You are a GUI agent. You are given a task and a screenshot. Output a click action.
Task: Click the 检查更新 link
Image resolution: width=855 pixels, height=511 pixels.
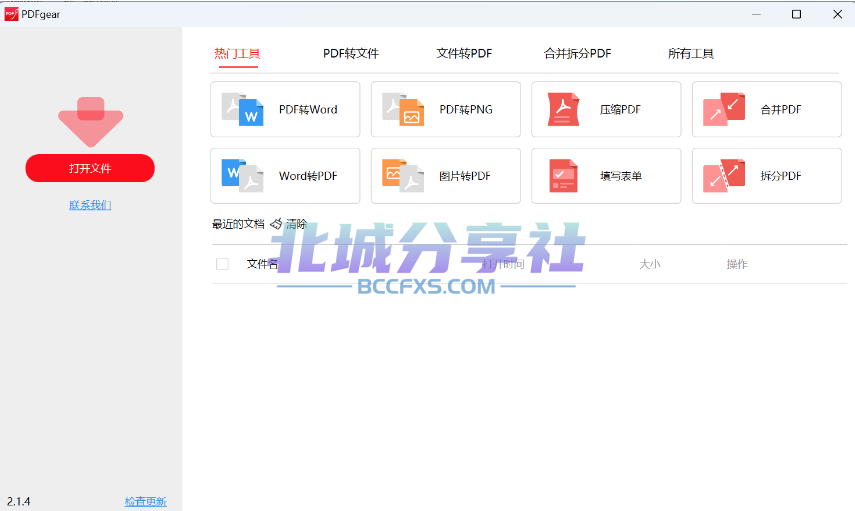146,501
